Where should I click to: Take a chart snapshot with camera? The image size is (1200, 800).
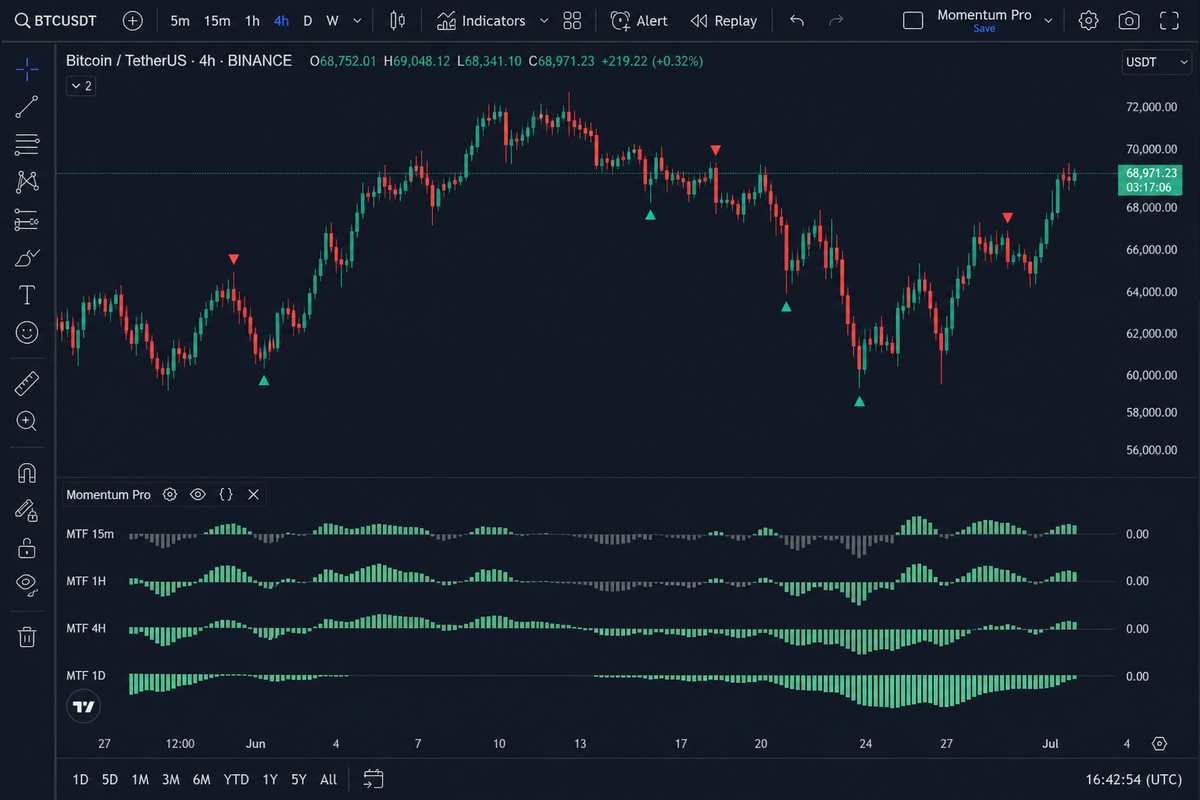[1129, 20]
